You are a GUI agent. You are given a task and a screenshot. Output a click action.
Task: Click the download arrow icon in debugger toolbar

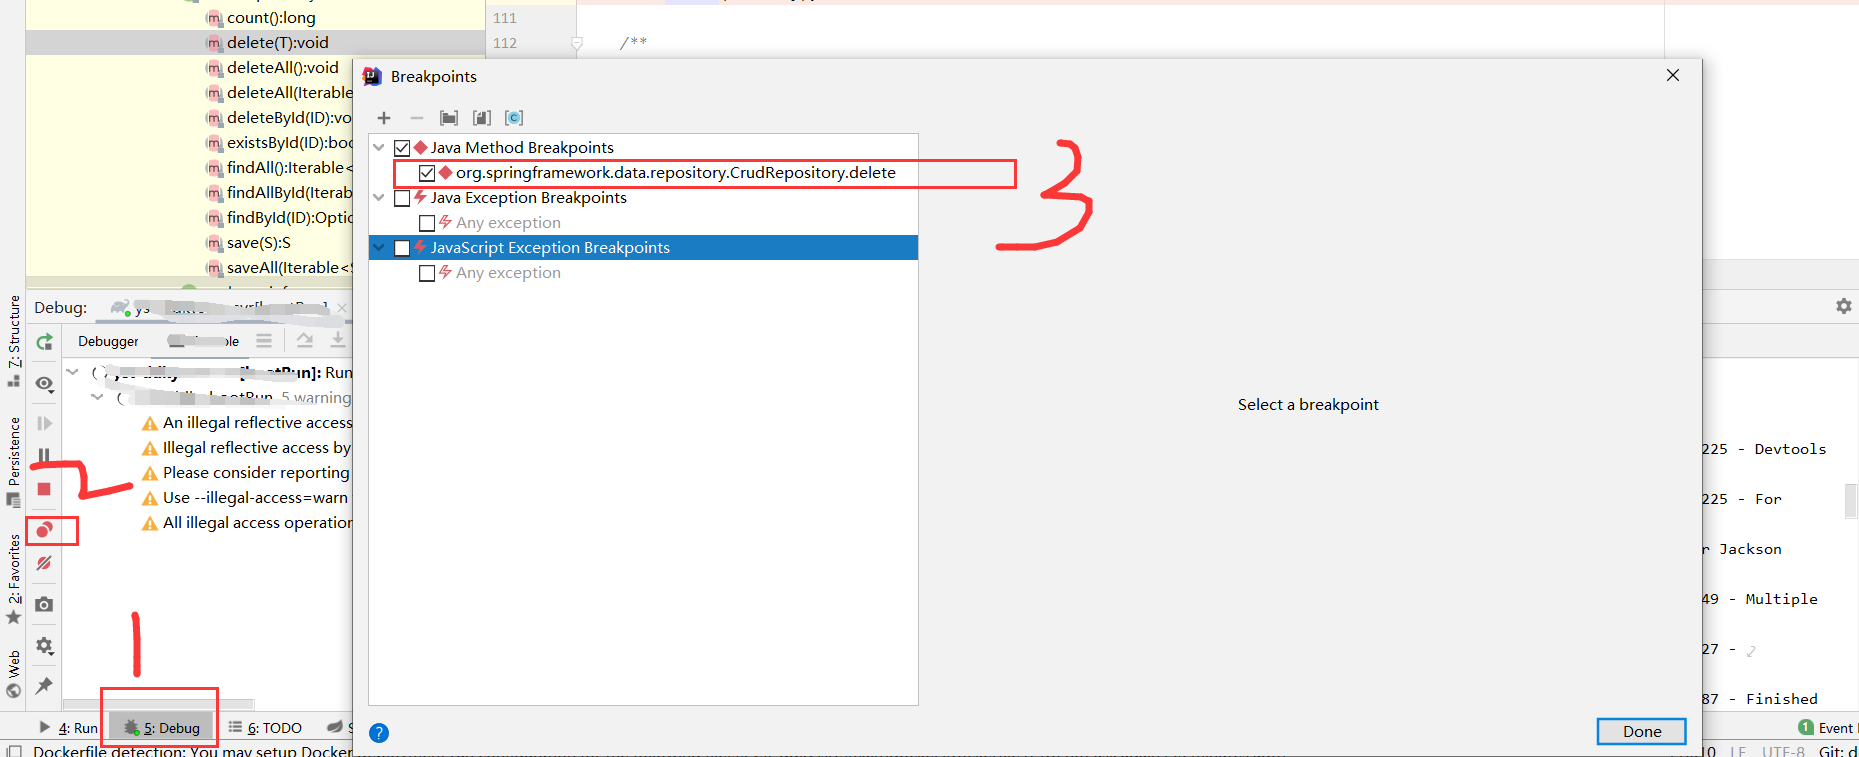click(x=338, y=341)
